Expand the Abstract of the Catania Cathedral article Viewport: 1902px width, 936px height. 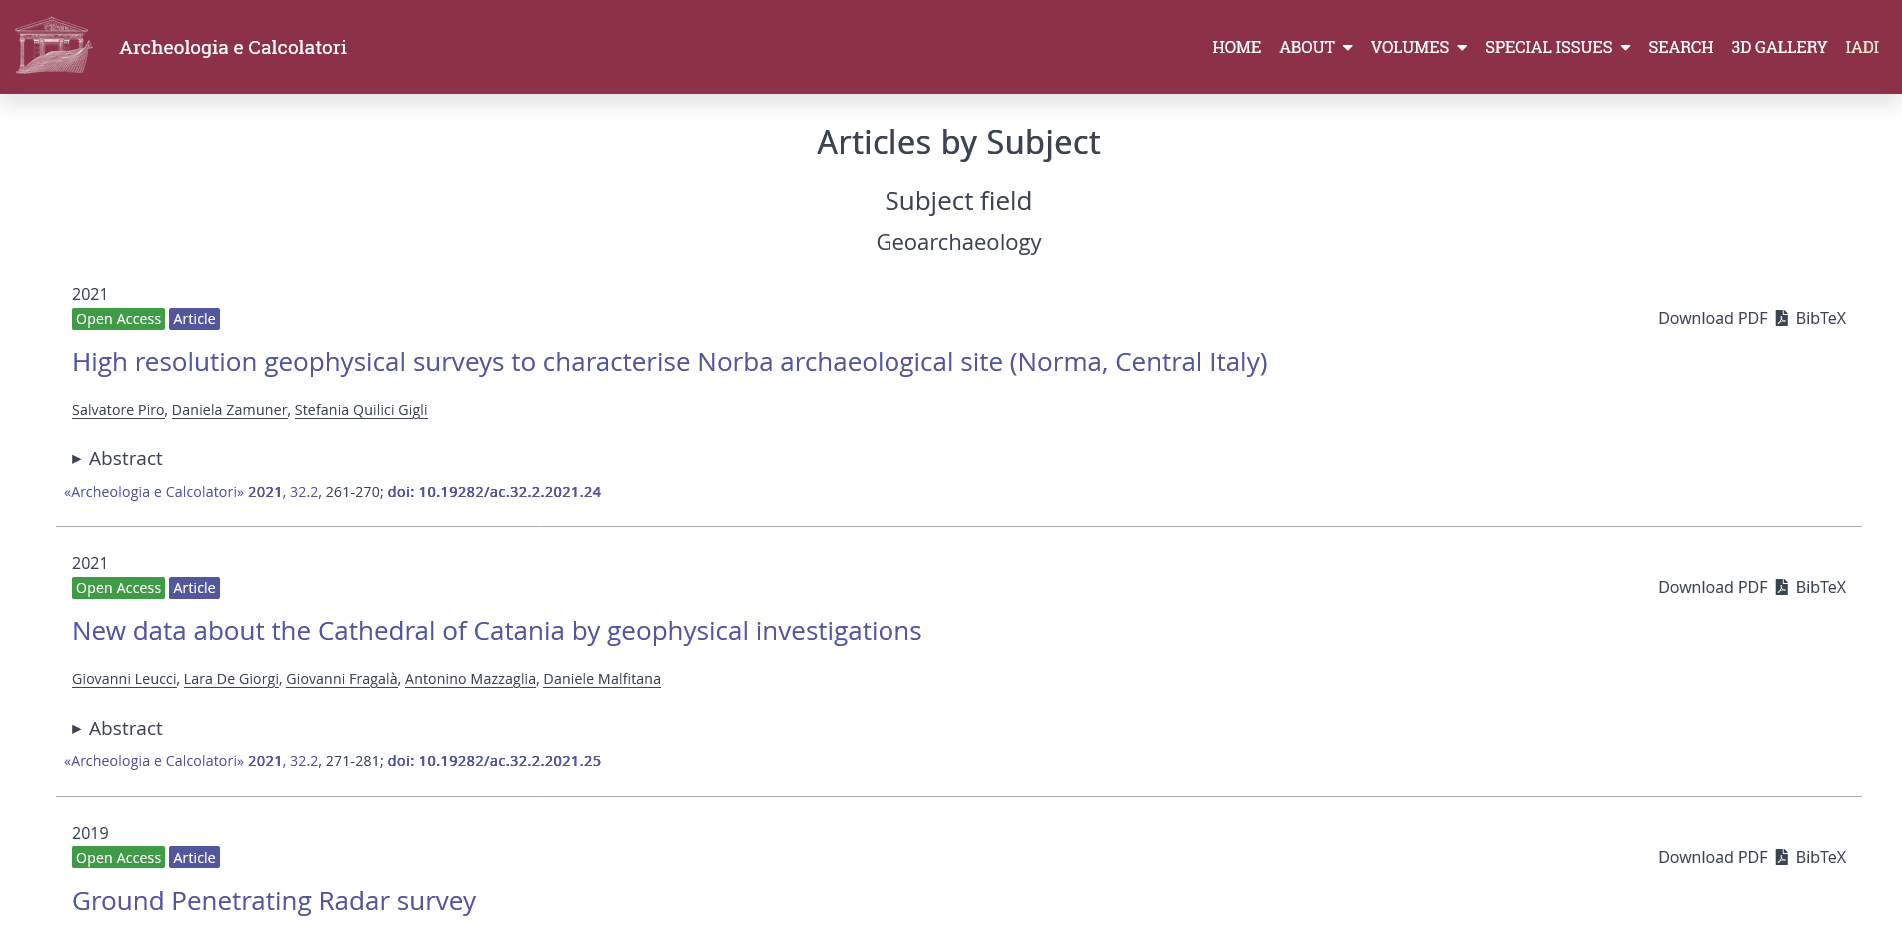[117, 728]
